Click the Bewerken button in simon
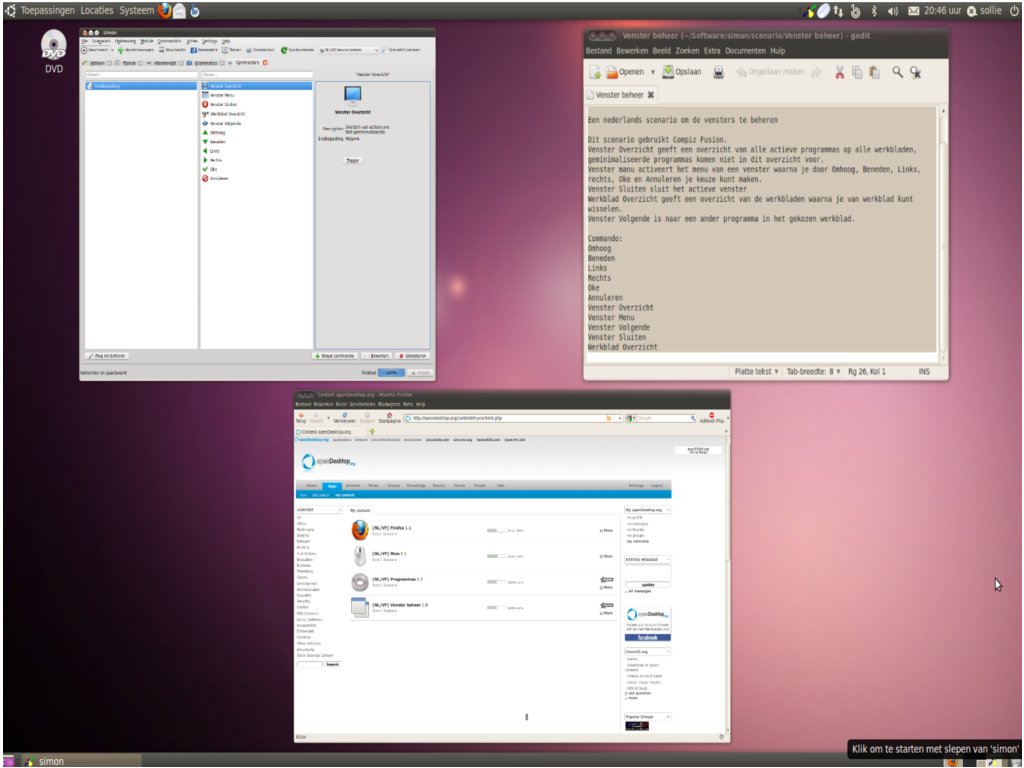Screen dimensions: 1024x768 point(377,356)
